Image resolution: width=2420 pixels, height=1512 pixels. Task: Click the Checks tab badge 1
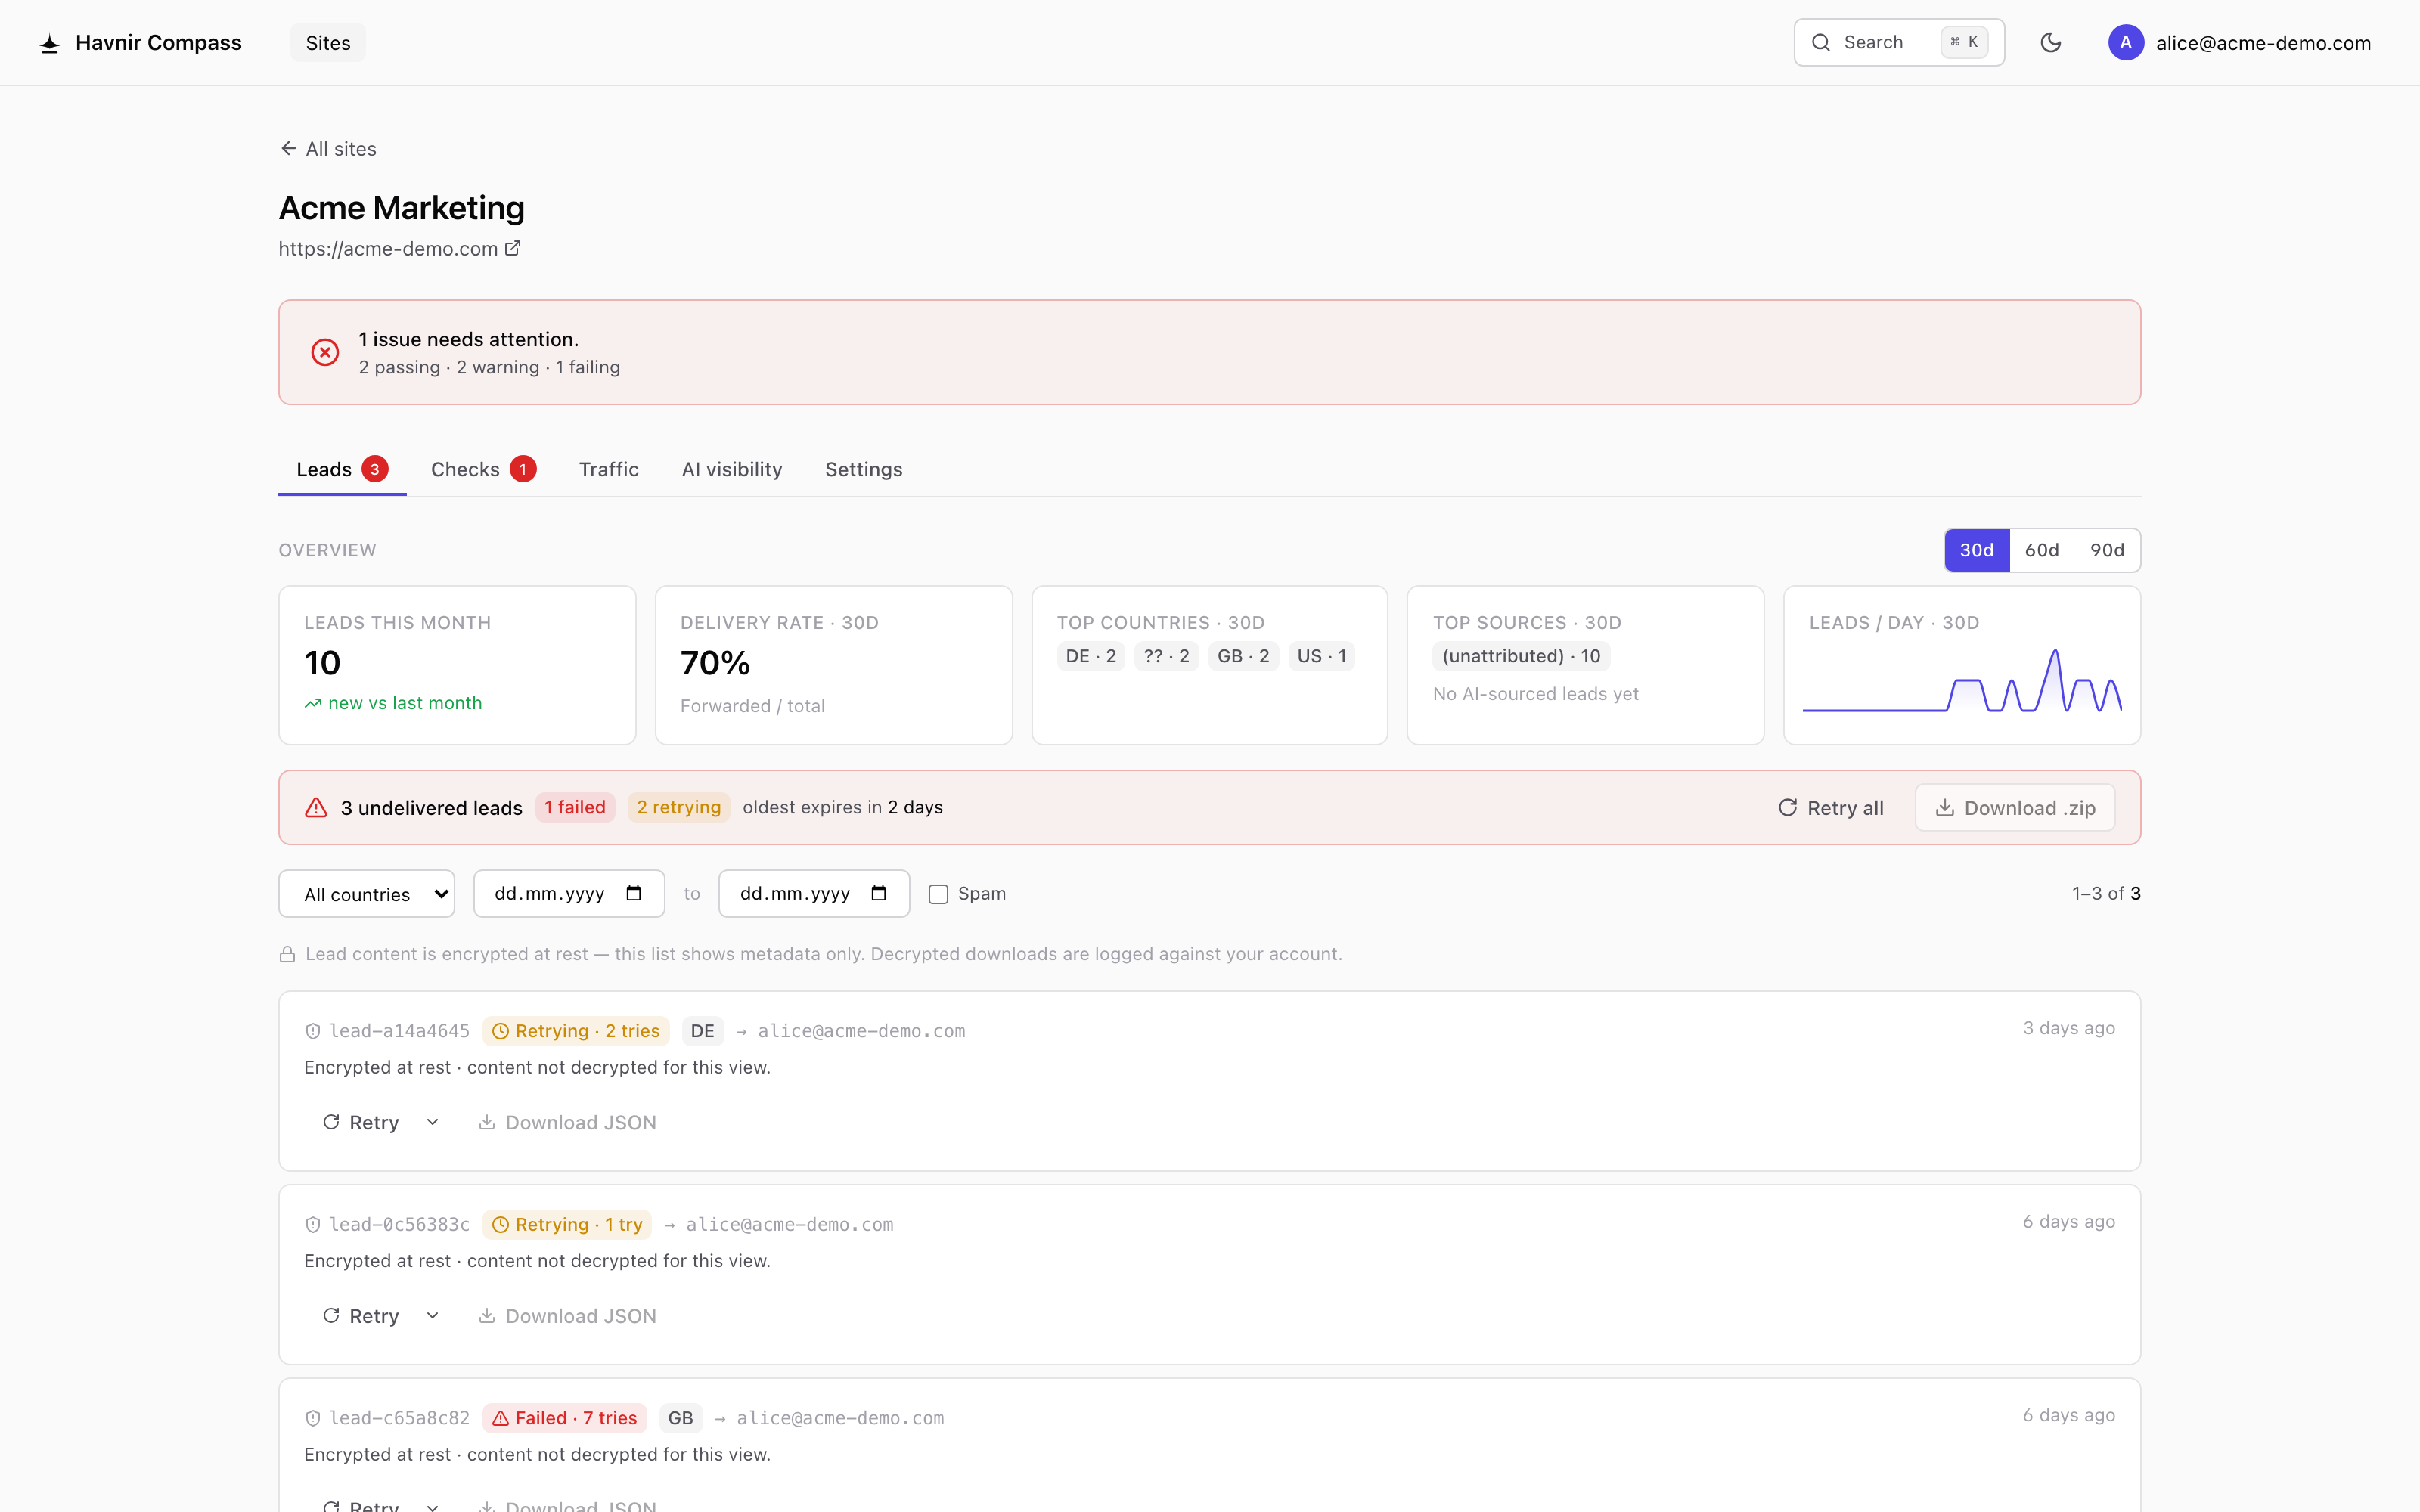(522, 469)
